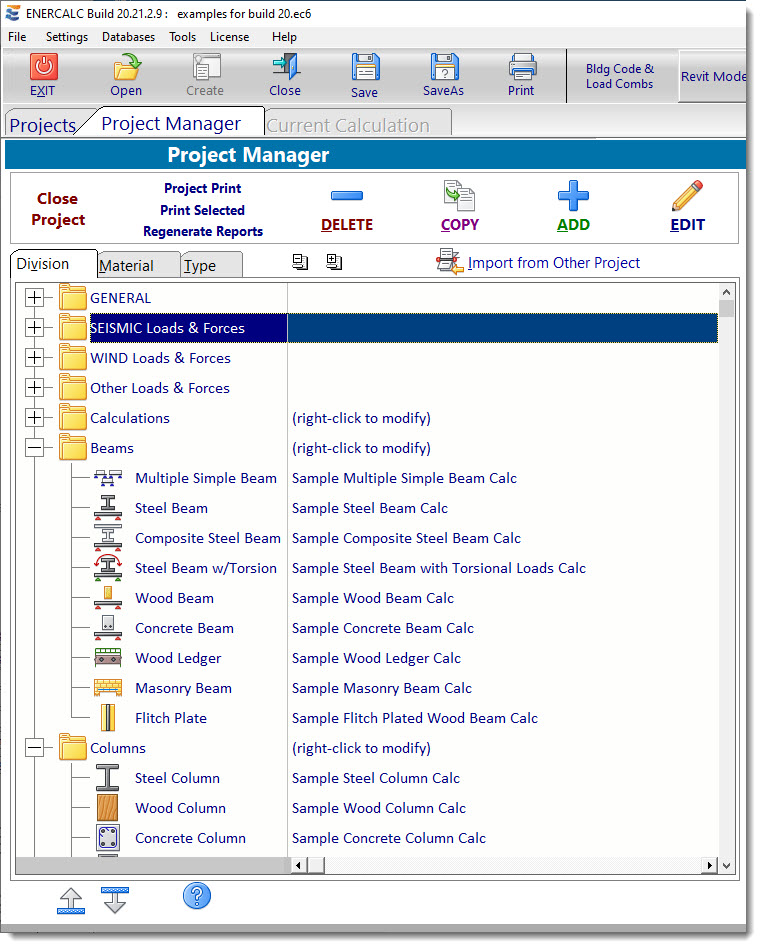Screen dimensions: 761x948
Task: Click the Print printer icon in toolbar
Action: click(521, 67)
